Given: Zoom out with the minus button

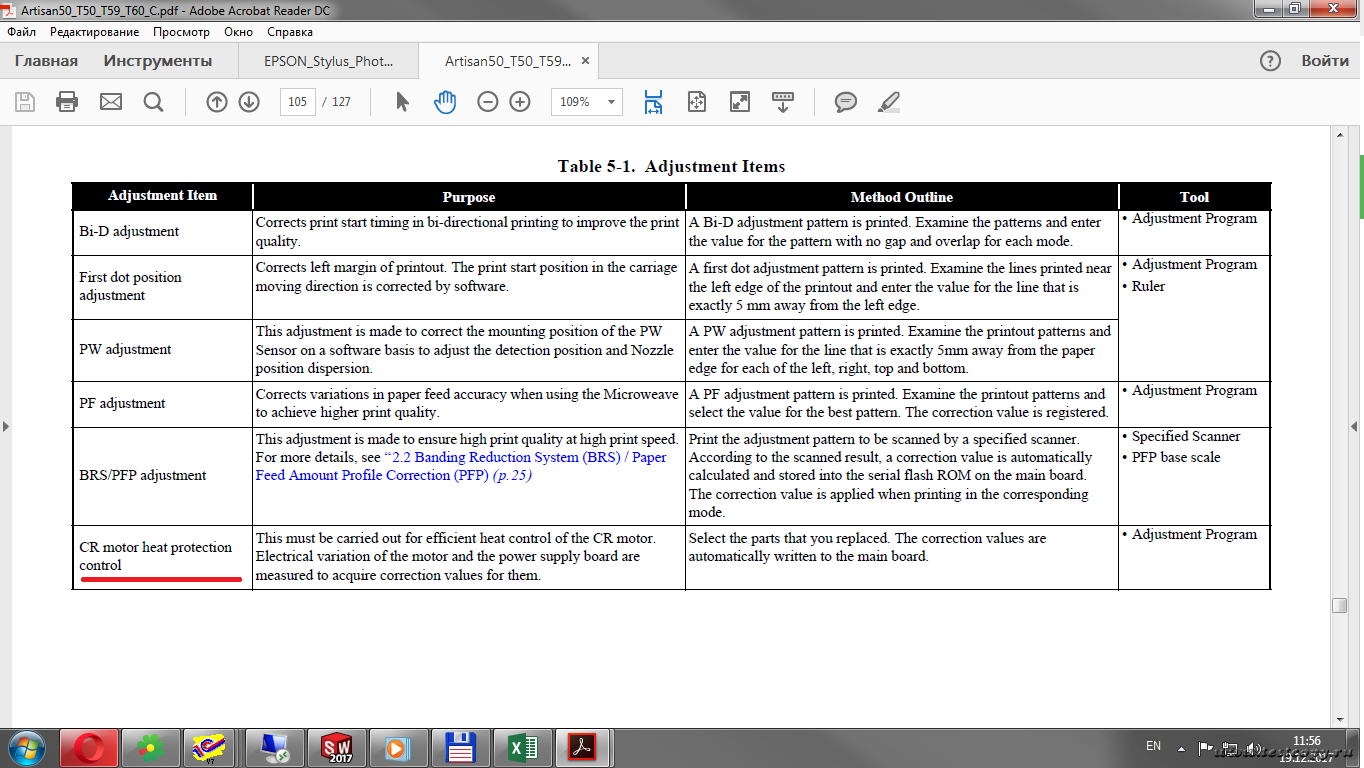Looking at the screenshot, I should click(x=487, y=102).
